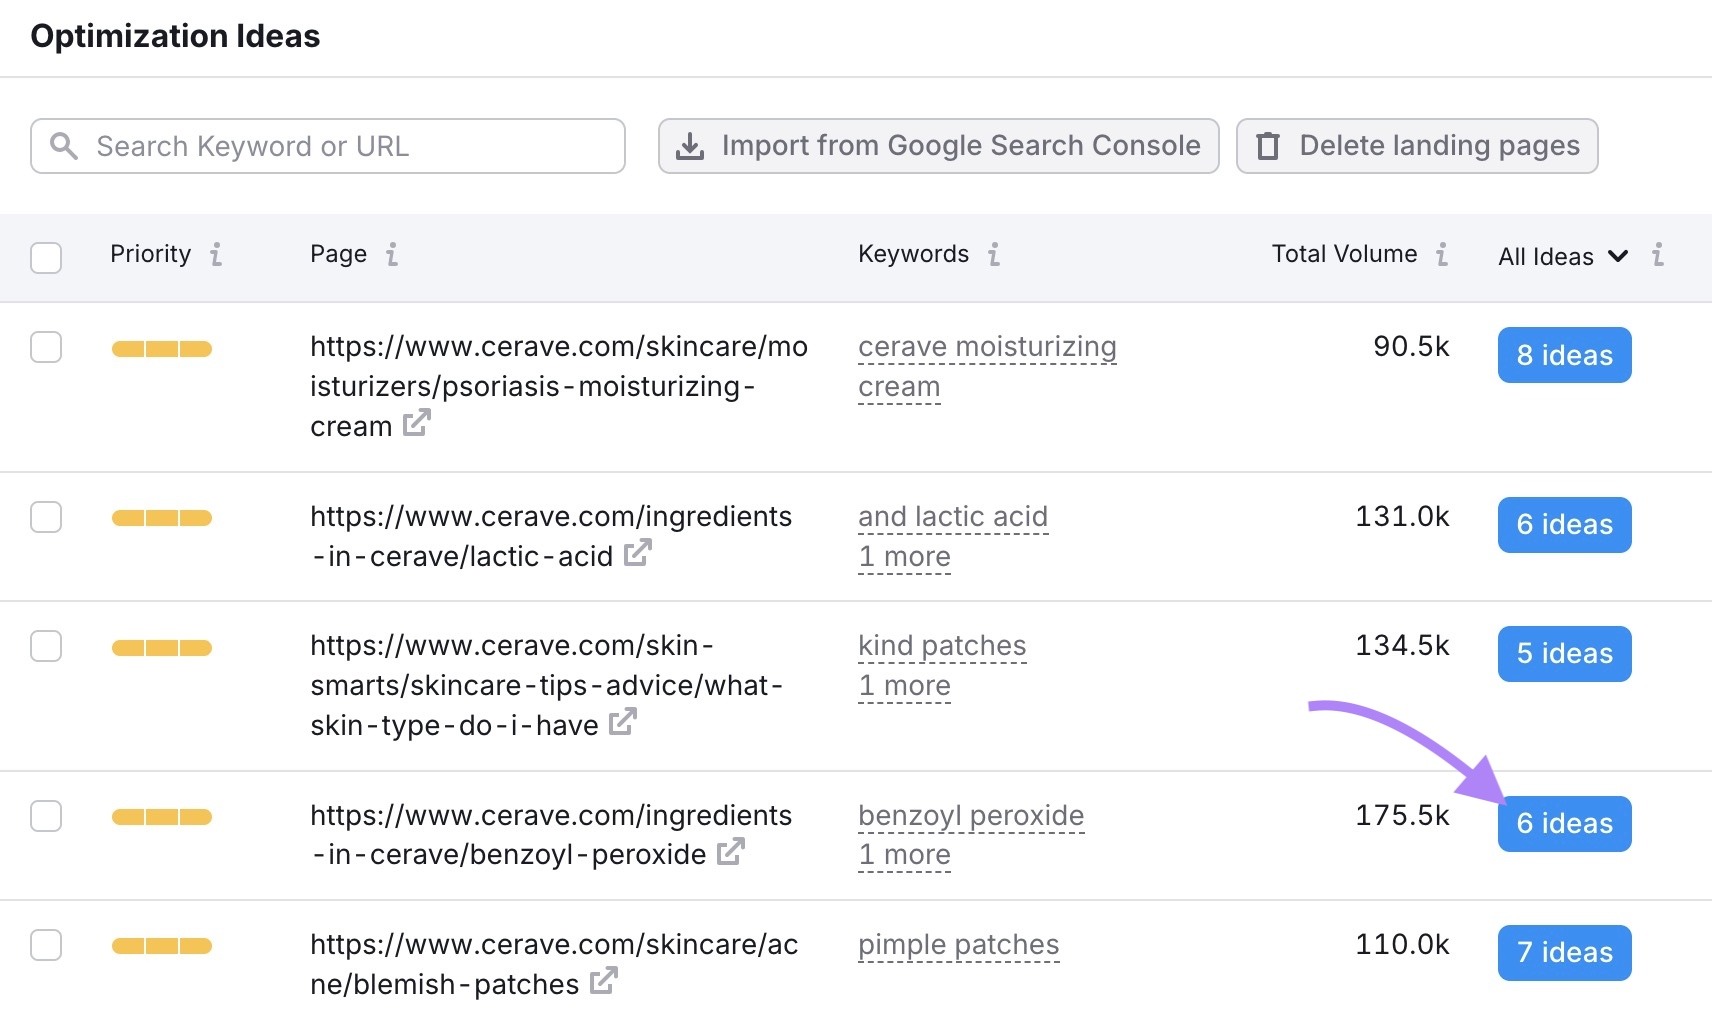Click the search magnifier icon
The width and height of the screenshot is (1712, 1026).
[63, 146]
